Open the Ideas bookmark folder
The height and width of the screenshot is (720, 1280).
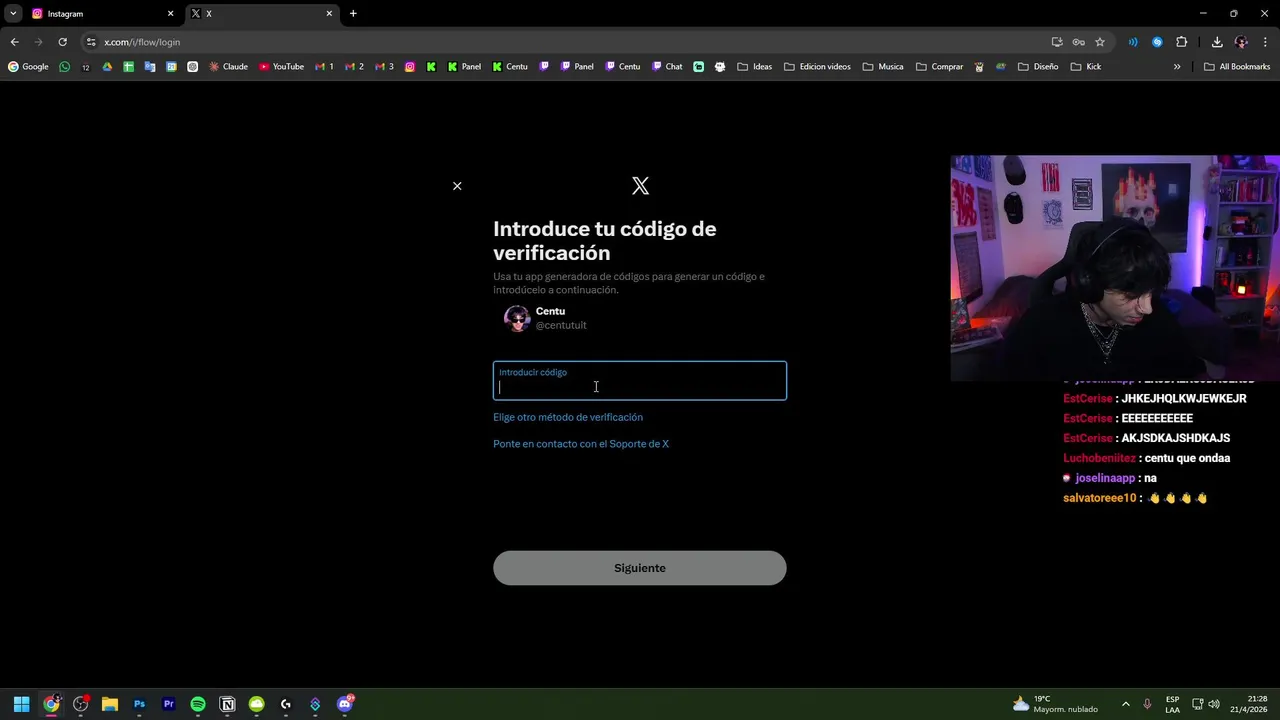754,67
